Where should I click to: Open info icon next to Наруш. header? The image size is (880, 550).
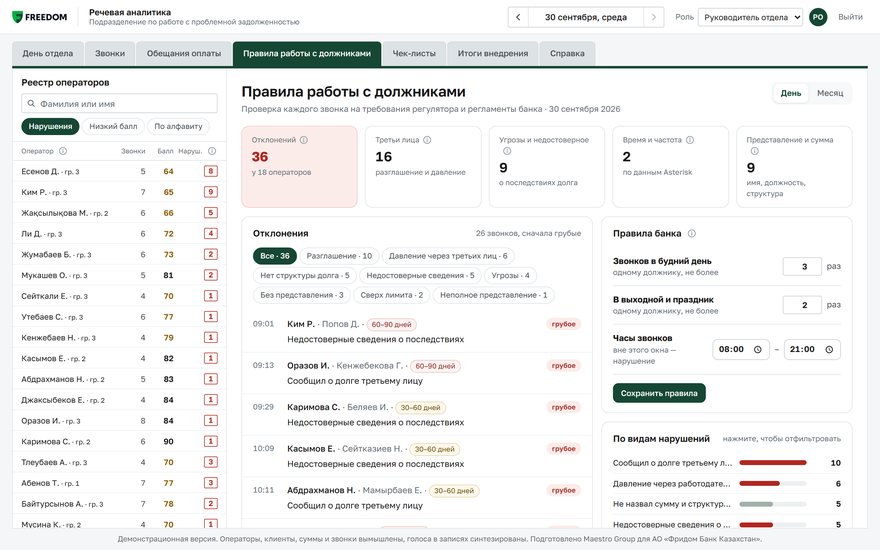[212, 151]
